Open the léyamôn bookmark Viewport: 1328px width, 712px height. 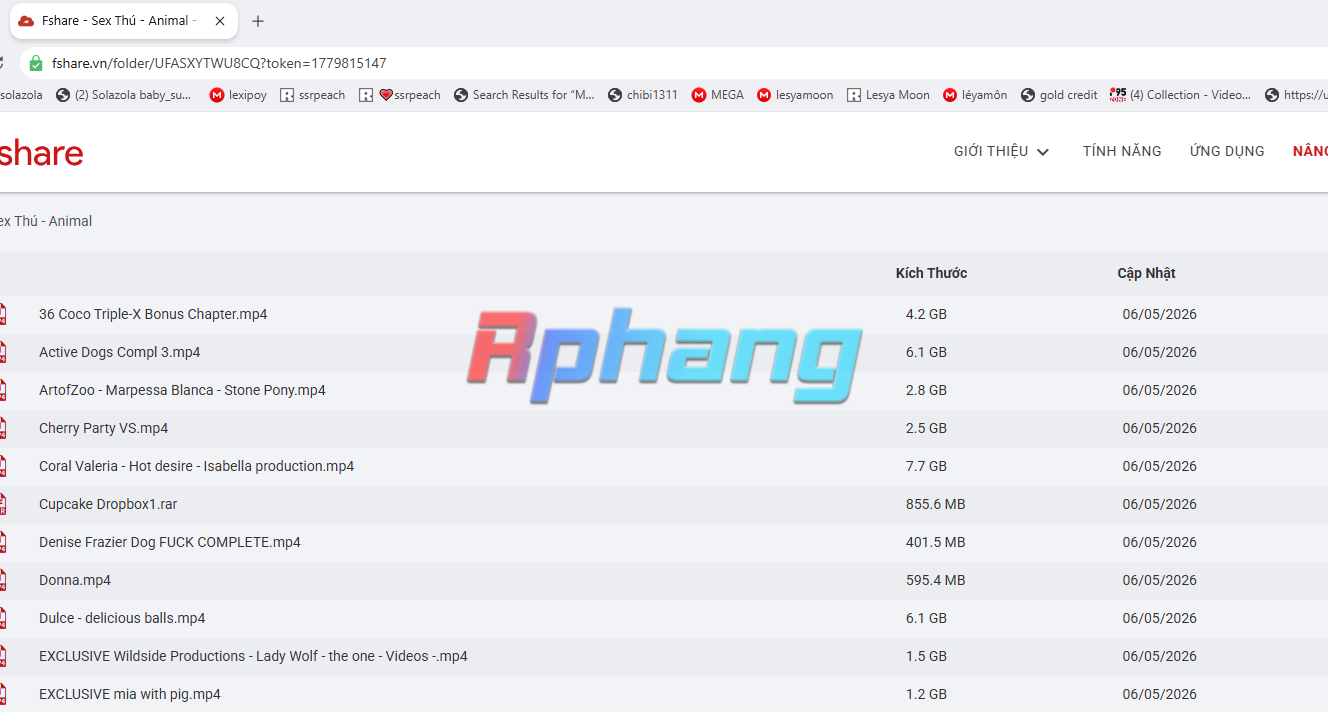pyautogui.click(x=975, y=95)
